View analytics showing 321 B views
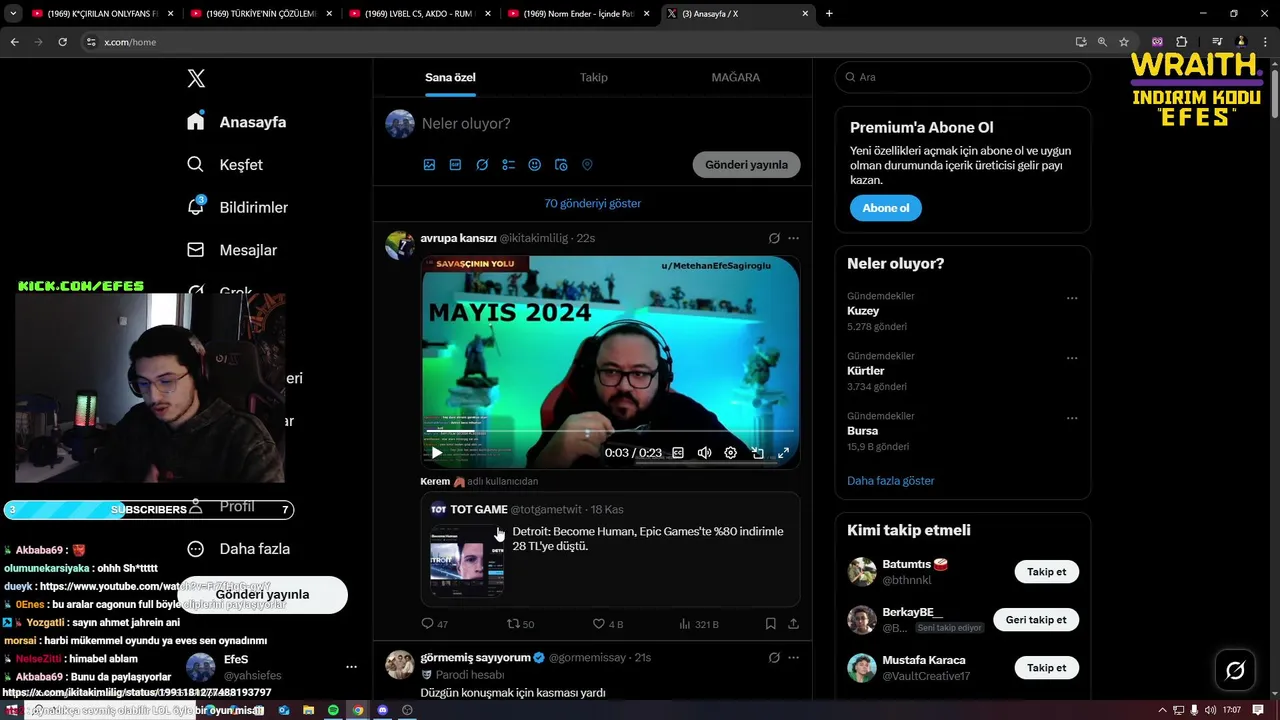Image resolution: width=1280 pixels, height=720 pixels. [699, 624]
